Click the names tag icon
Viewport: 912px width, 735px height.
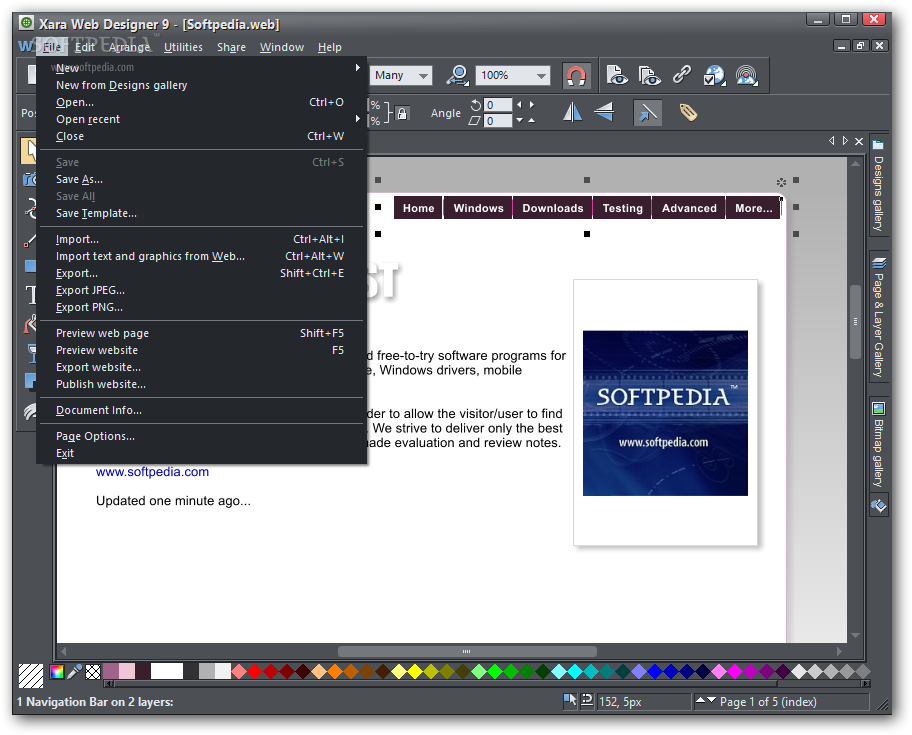tap(688, 112)
